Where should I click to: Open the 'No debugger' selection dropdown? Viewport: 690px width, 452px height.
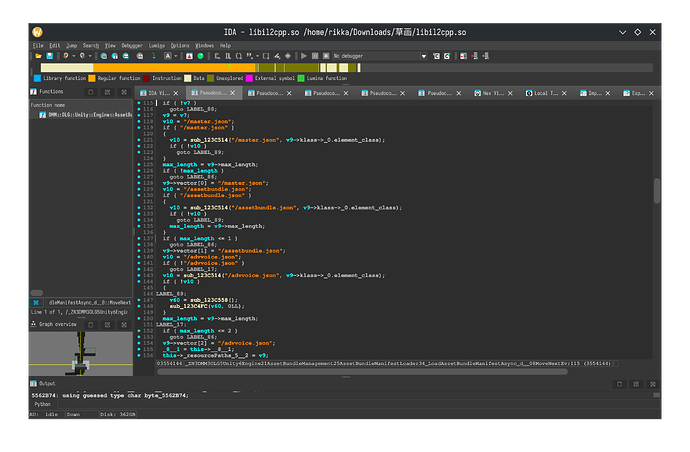tap(380, 56)
